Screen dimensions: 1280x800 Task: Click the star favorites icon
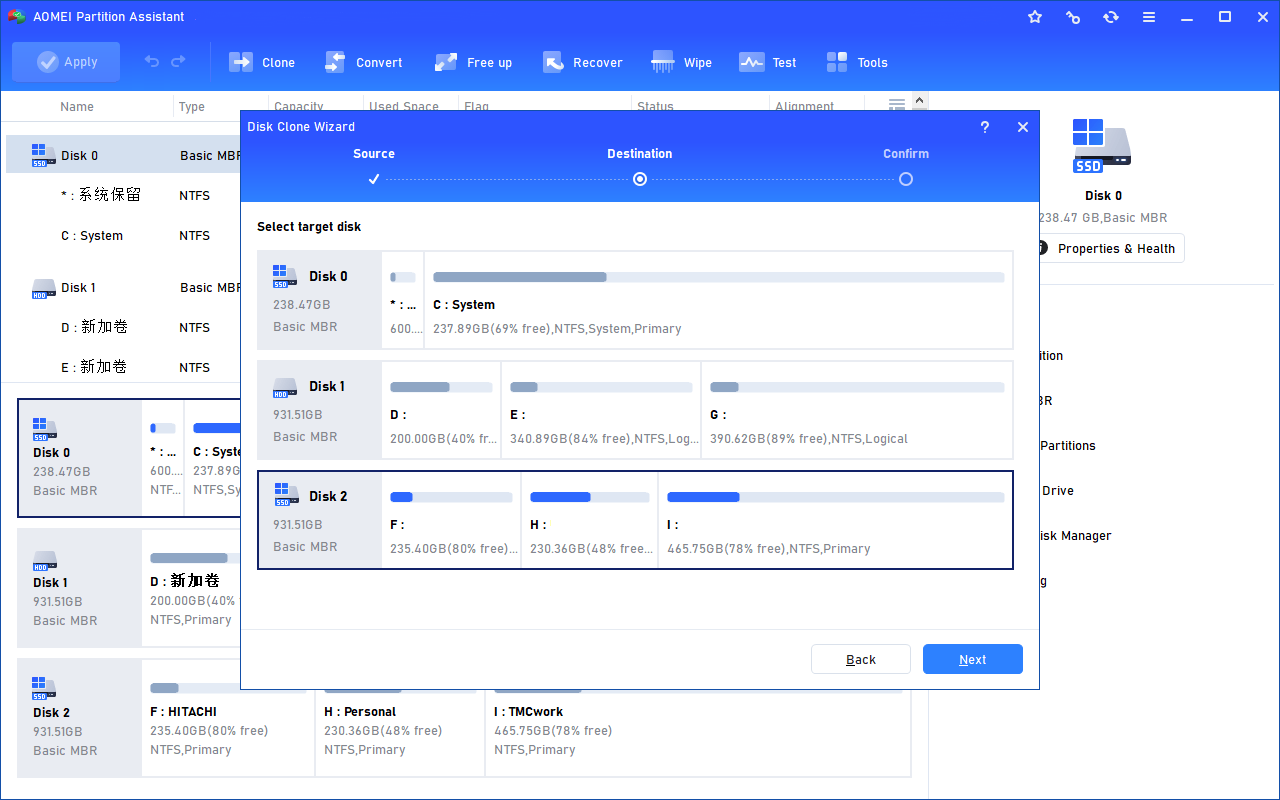pos(1035,17)
